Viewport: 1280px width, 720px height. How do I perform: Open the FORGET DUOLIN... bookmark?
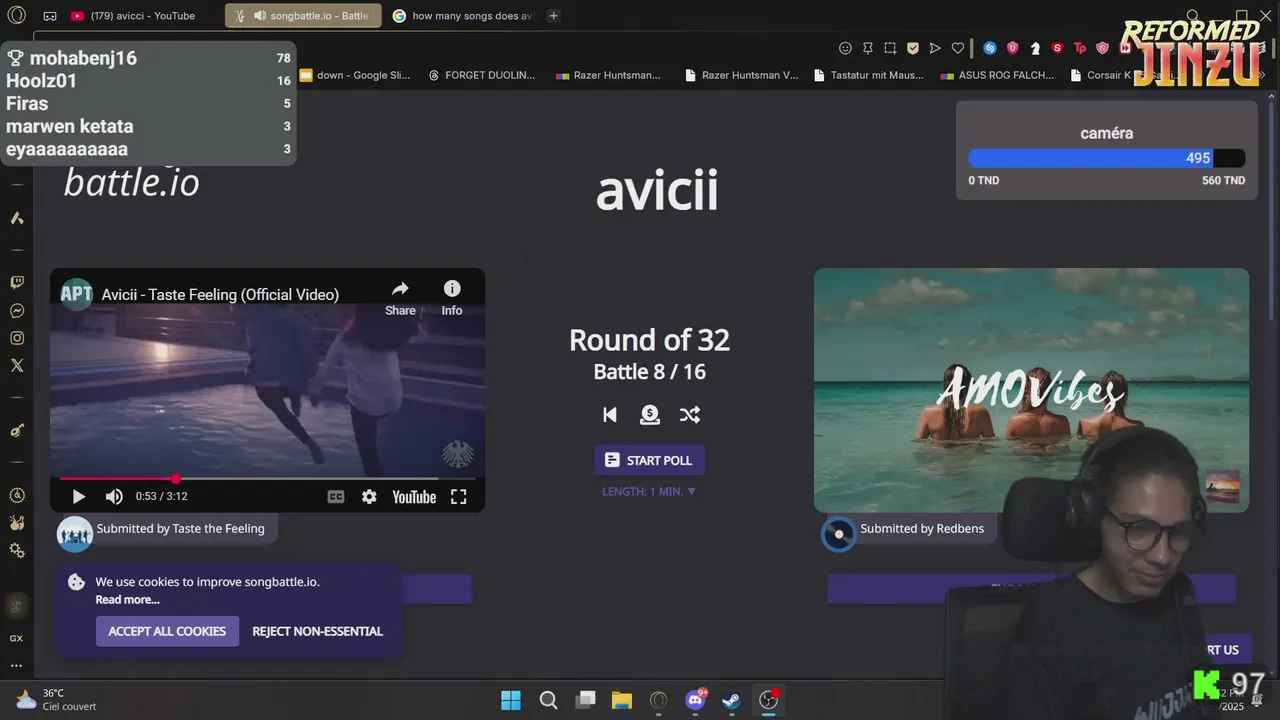[x=481, y=75]
